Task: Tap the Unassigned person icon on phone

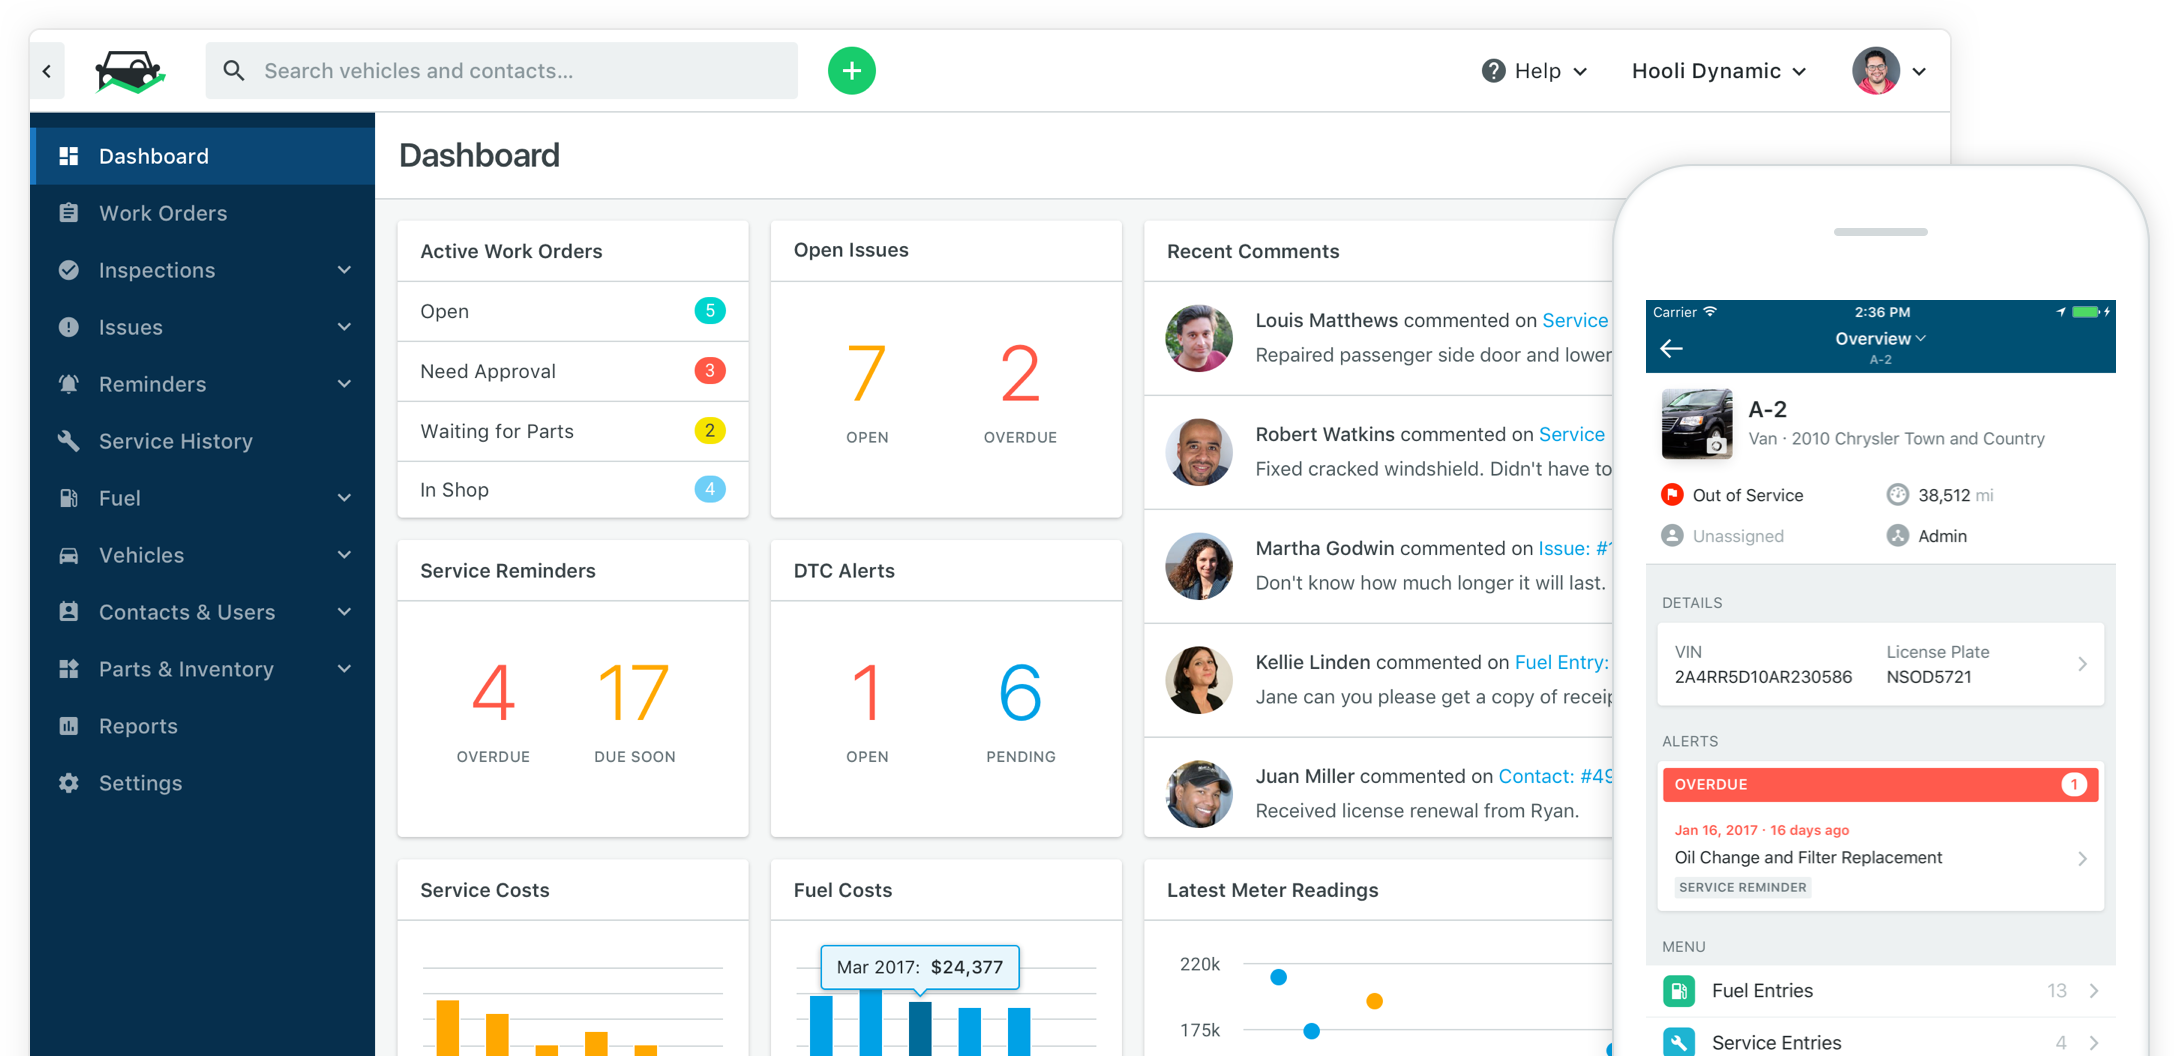Action: pyautogui.click(x=1672, y=536)
